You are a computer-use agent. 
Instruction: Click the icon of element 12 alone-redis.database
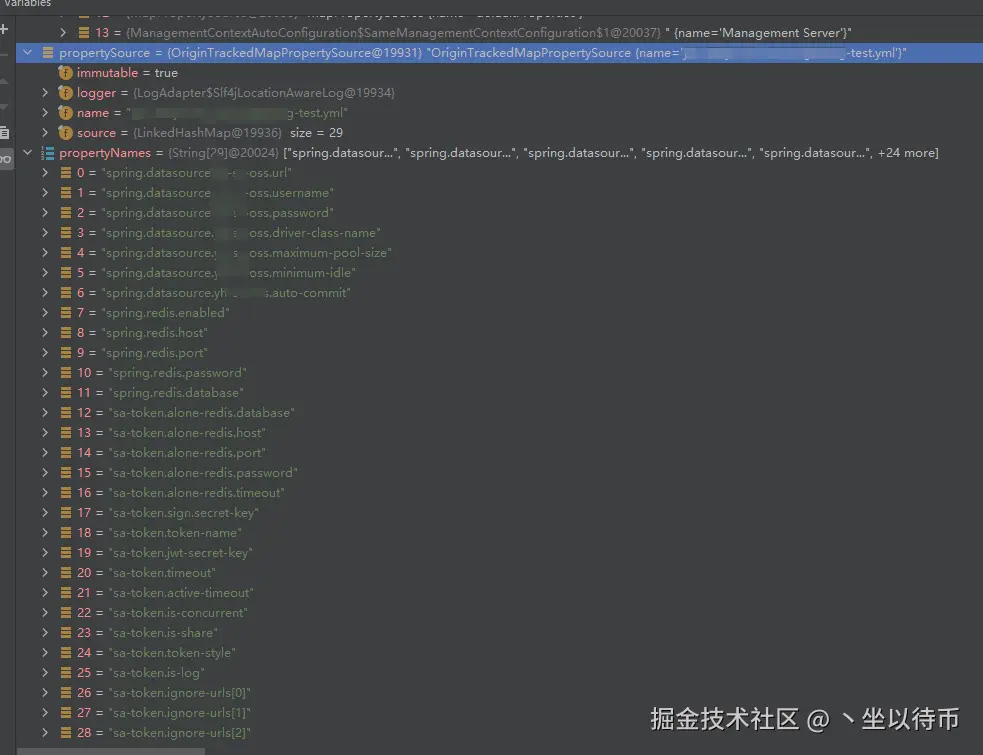coord(66,413)
